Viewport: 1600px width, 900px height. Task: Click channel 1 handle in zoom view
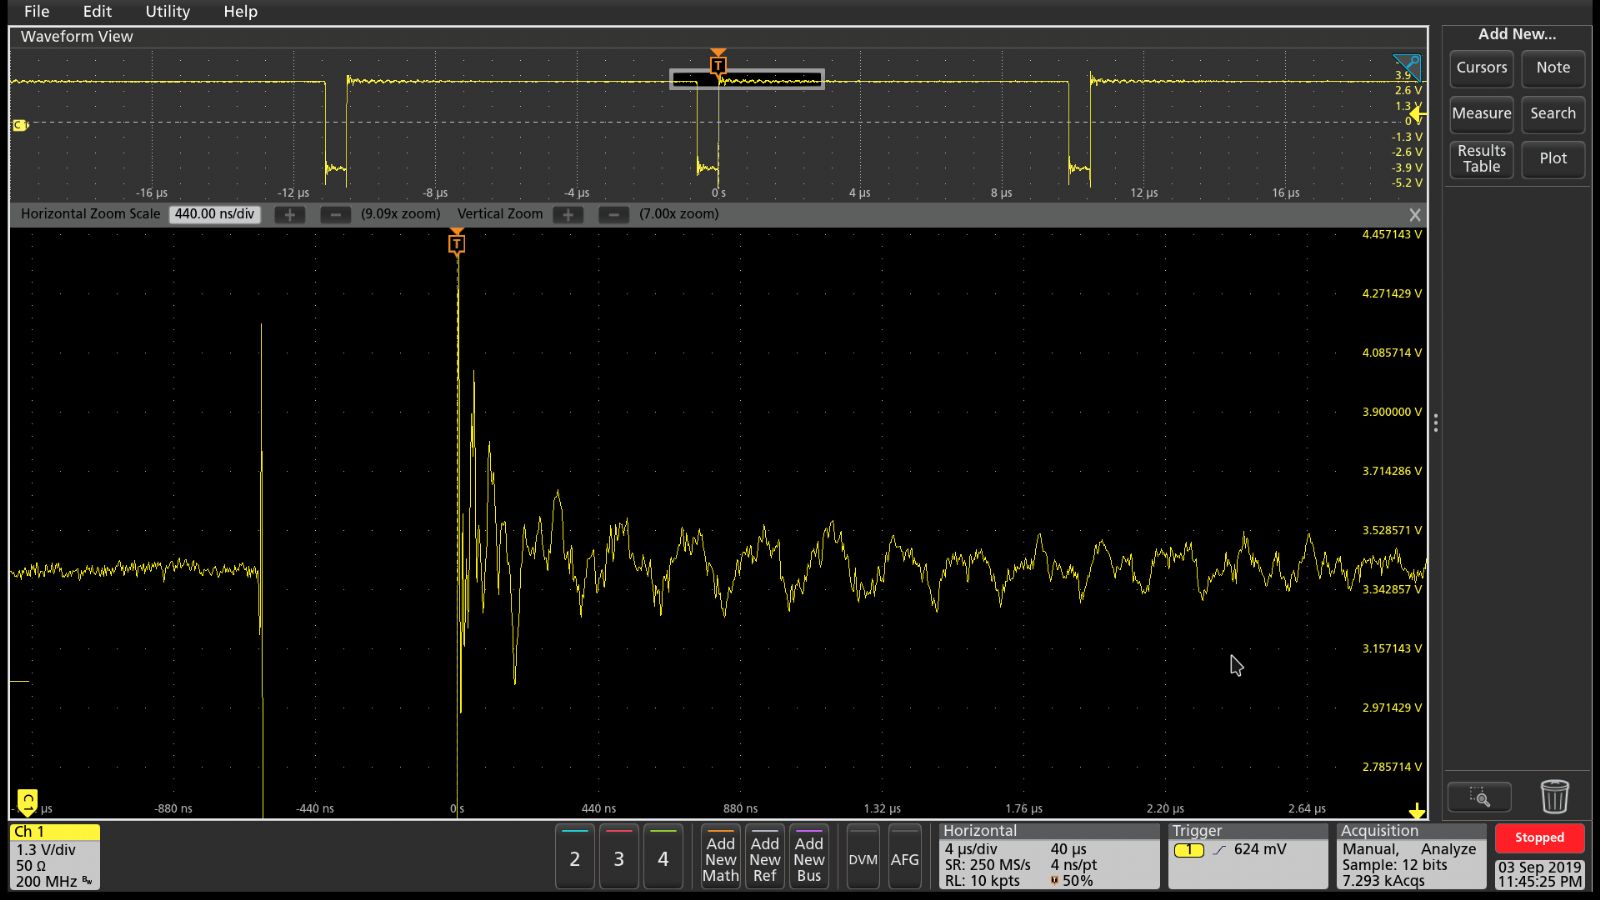click(28, 801)
